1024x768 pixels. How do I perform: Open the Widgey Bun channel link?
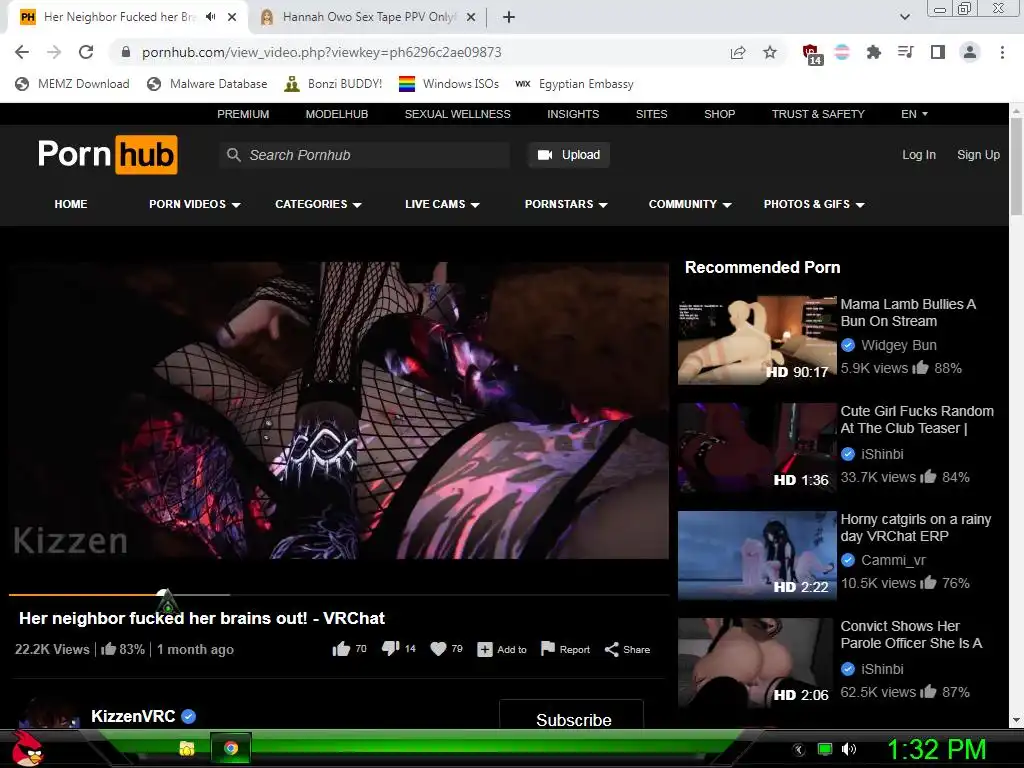click(899, 345)
